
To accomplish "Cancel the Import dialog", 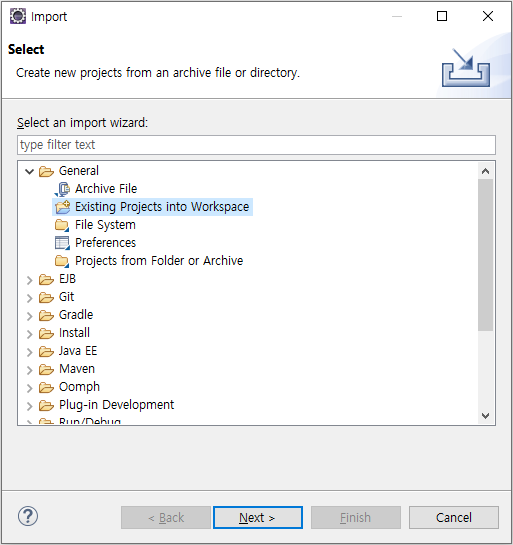I will tap(454, 518).
